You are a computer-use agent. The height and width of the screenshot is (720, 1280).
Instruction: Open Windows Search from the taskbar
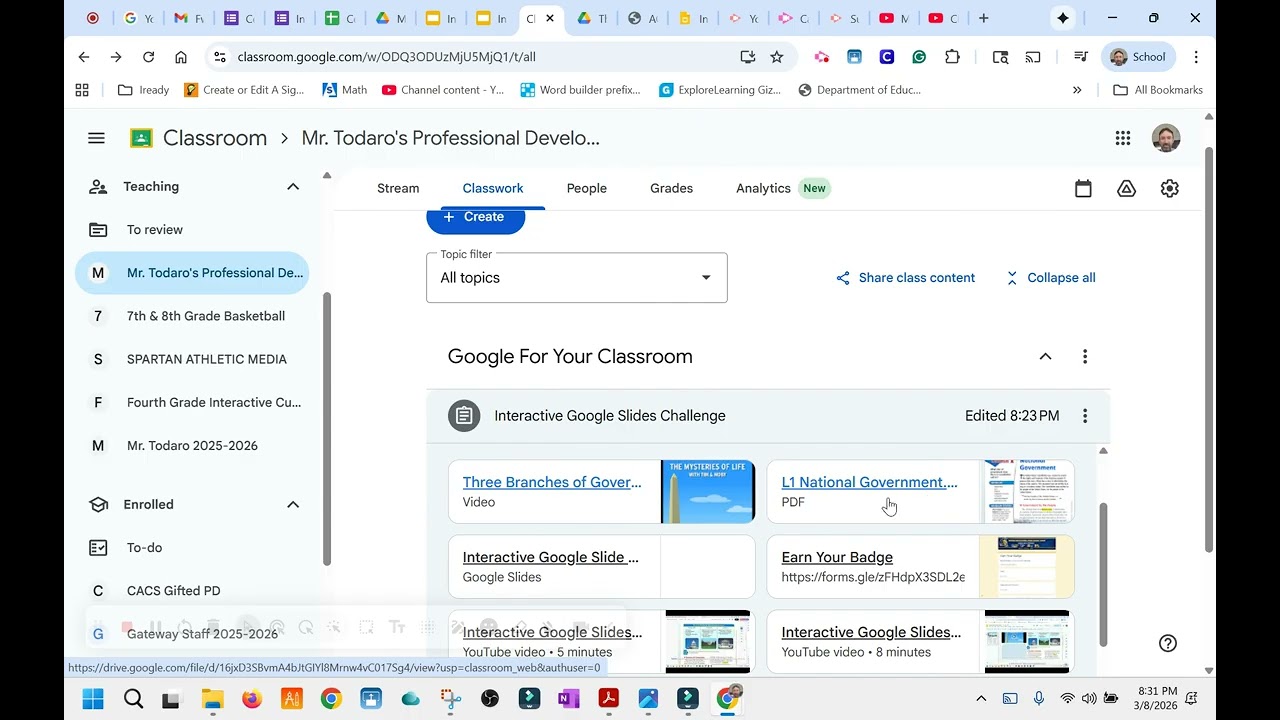coord(133,699)
